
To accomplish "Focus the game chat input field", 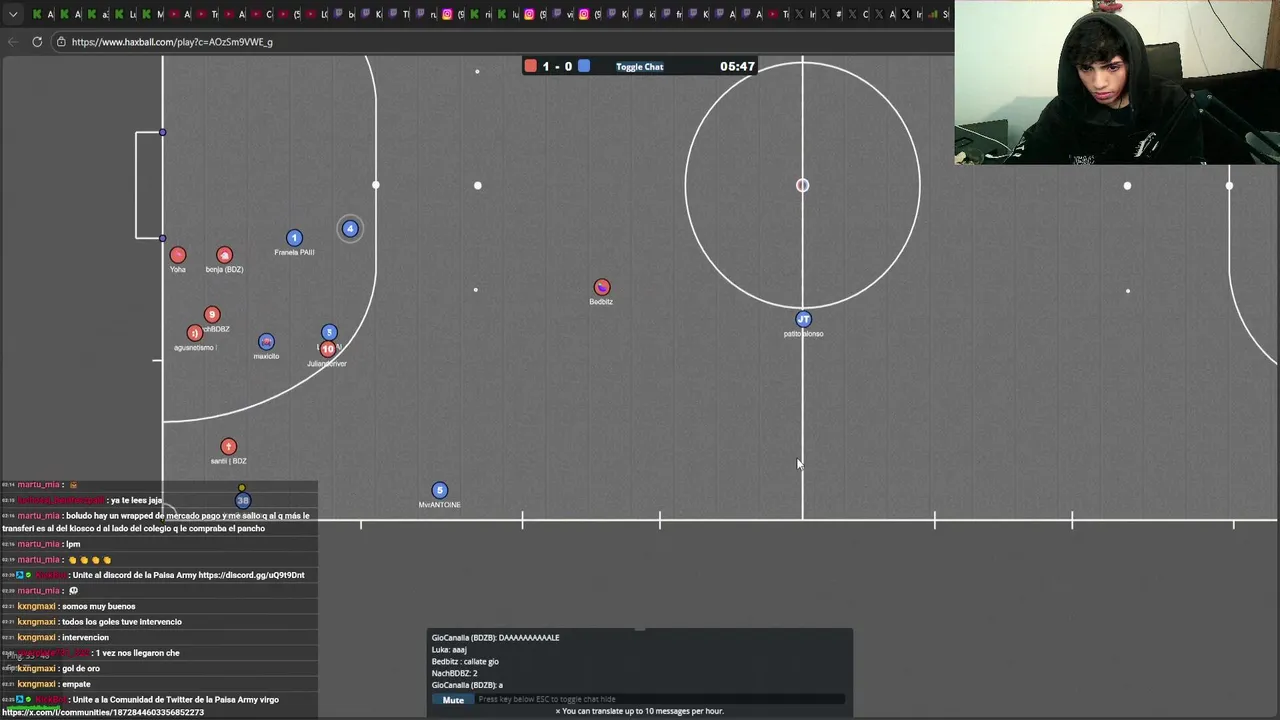I will 660,700.
